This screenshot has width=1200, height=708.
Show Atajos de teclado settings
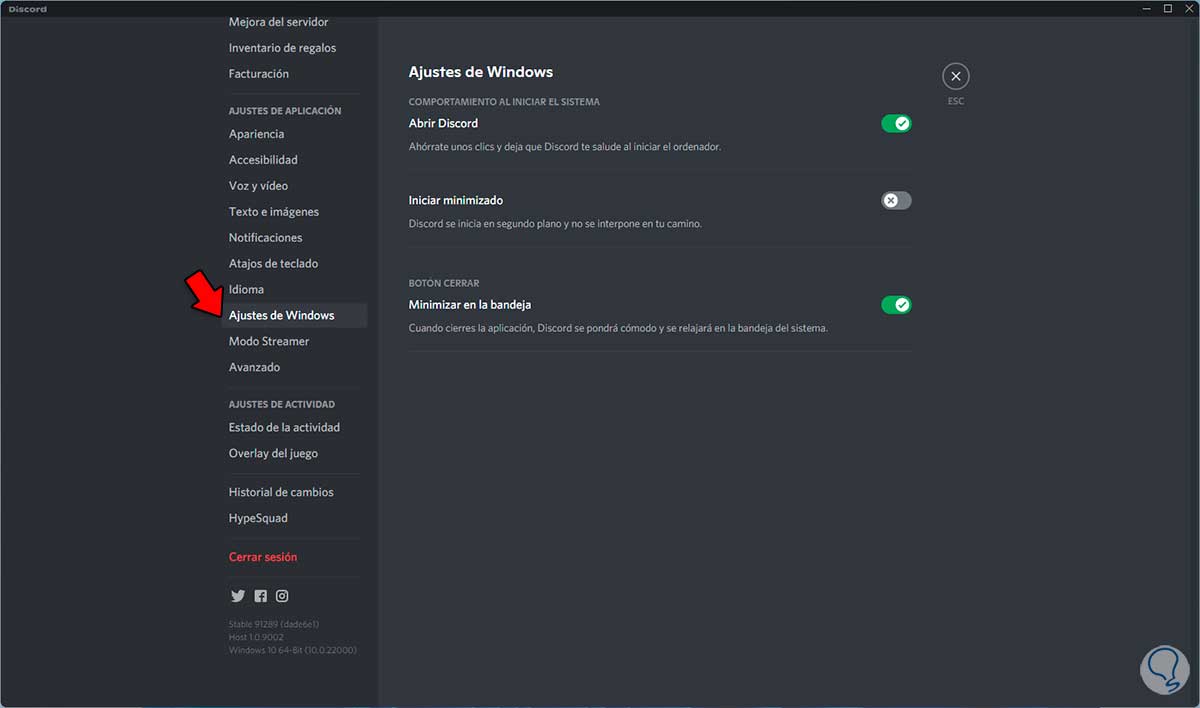(273, 264)
